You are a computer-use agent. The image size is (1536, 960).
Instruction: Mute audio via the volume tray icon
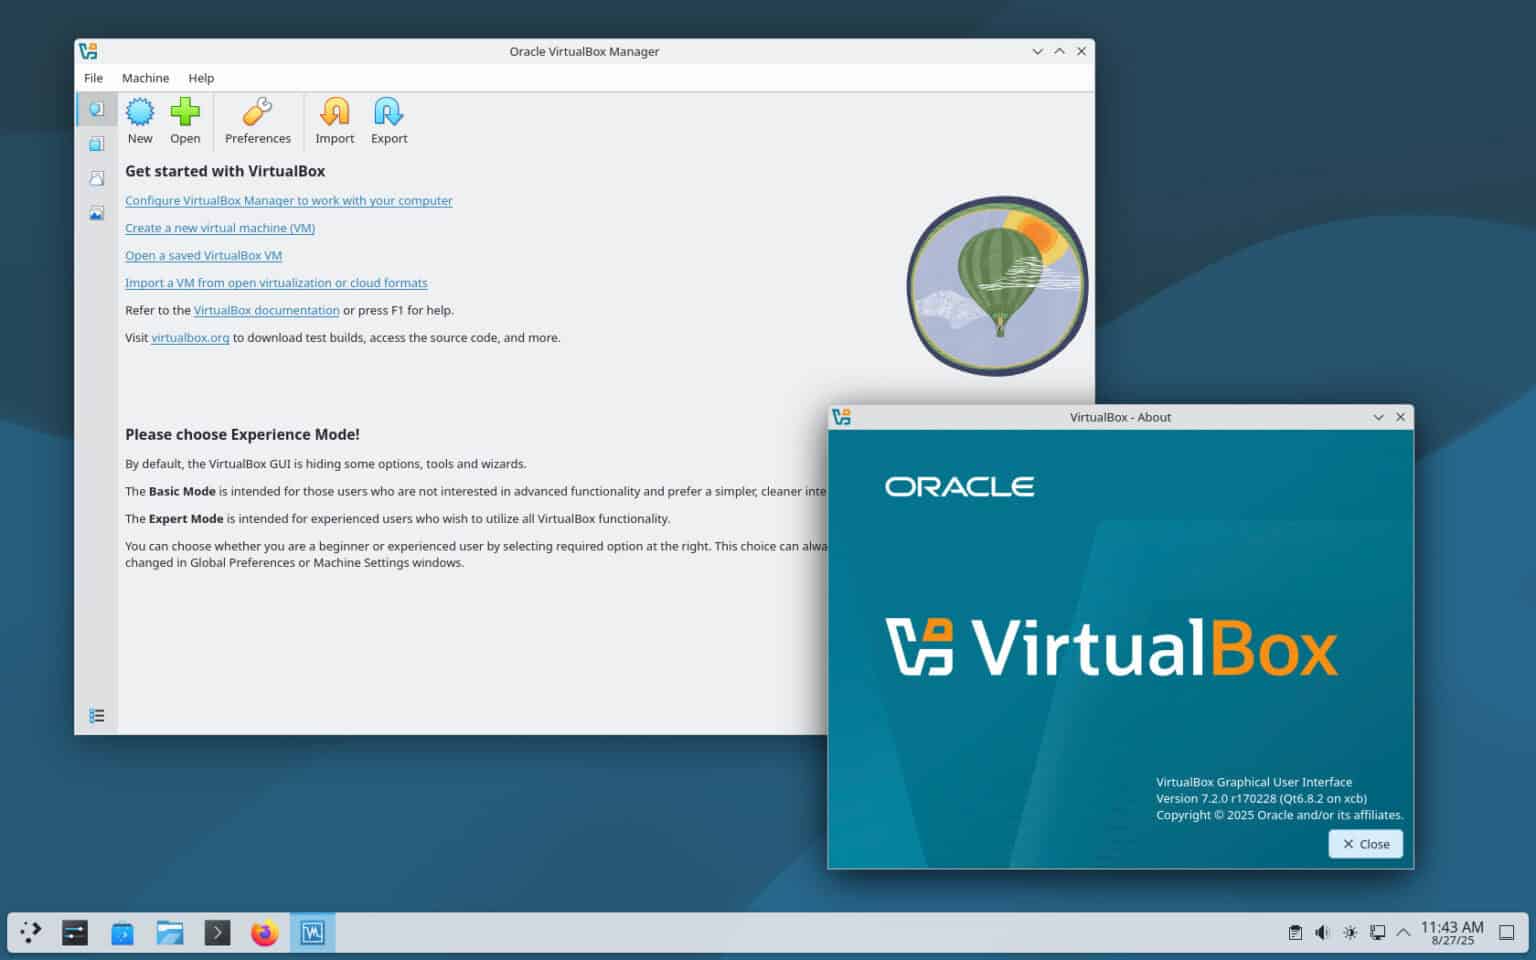pyautogui.click(x=1322, y=932)
